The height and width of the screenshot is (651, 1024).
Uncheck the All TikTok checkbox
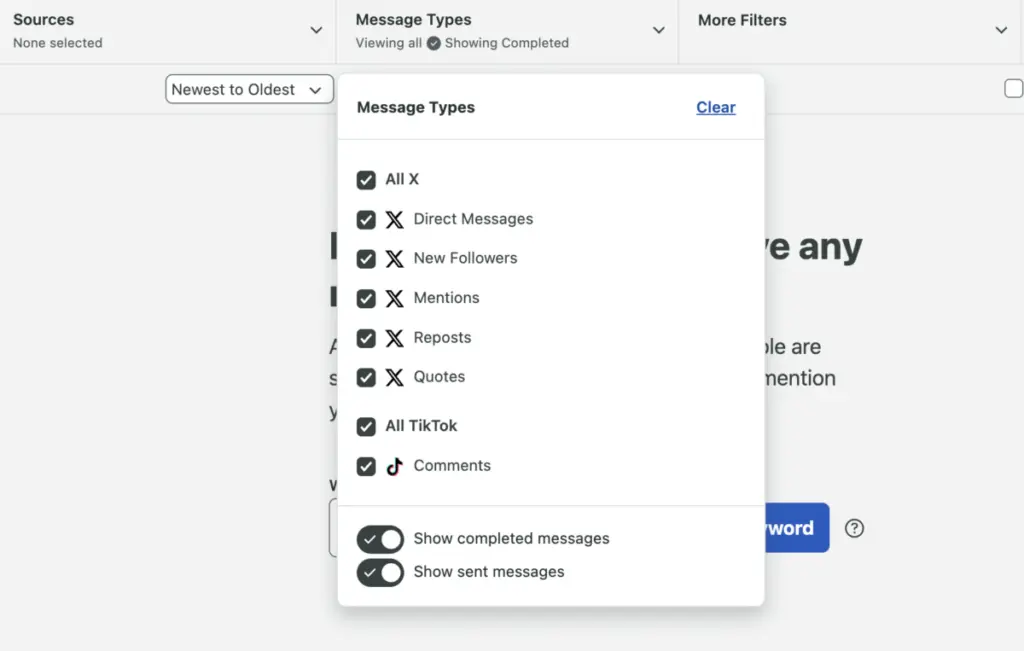click(366, 426)
